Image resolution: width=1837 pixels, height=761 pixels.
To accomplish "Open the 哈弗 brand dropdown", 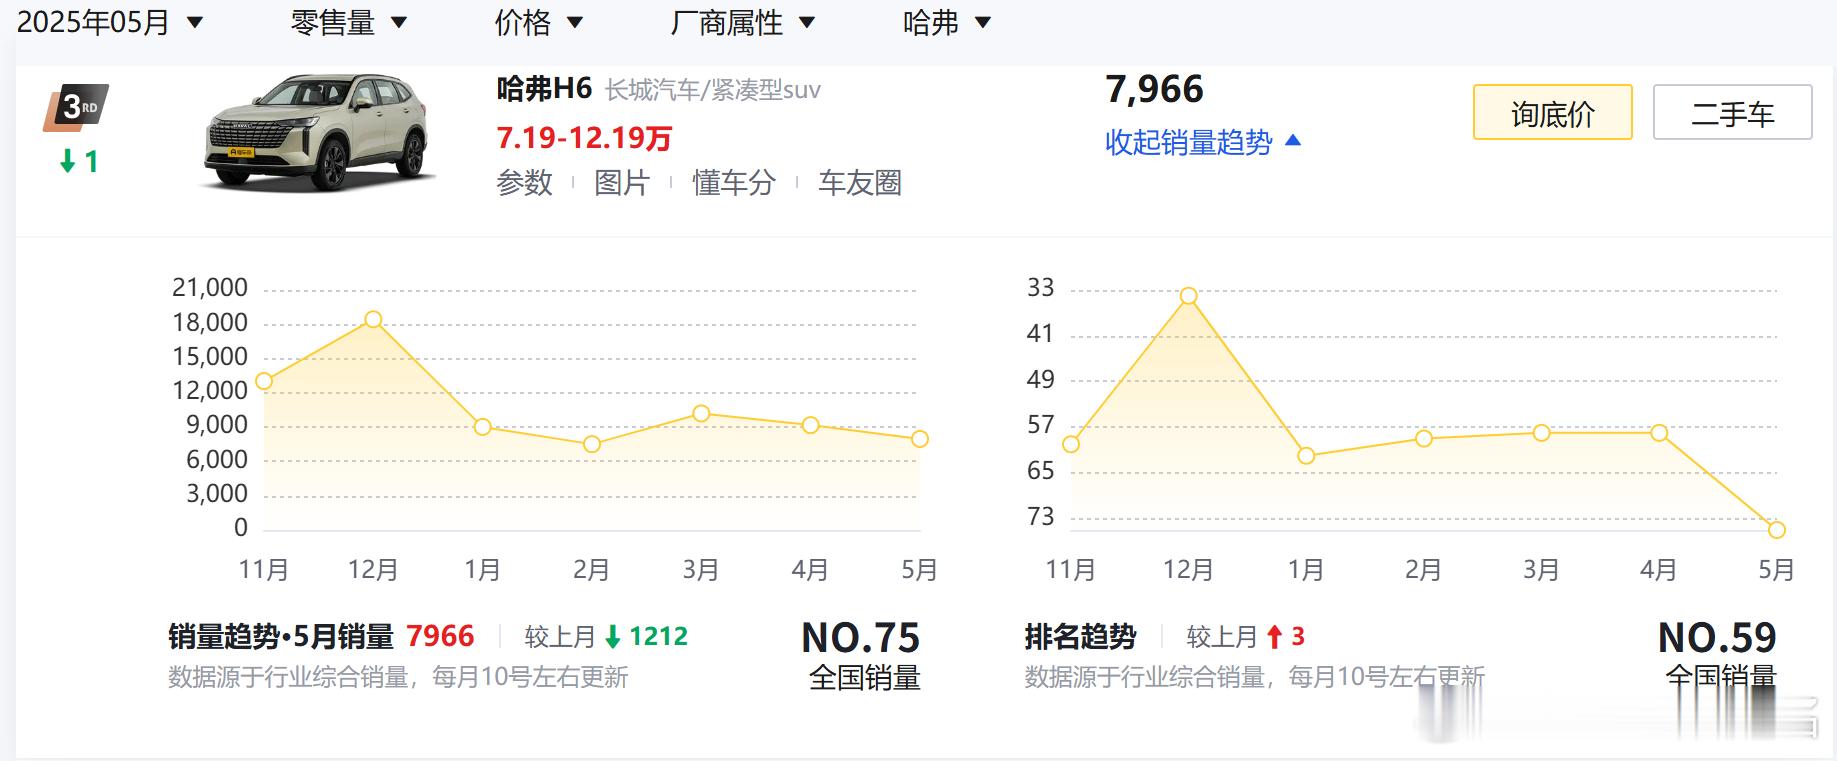I will [946, 22].
